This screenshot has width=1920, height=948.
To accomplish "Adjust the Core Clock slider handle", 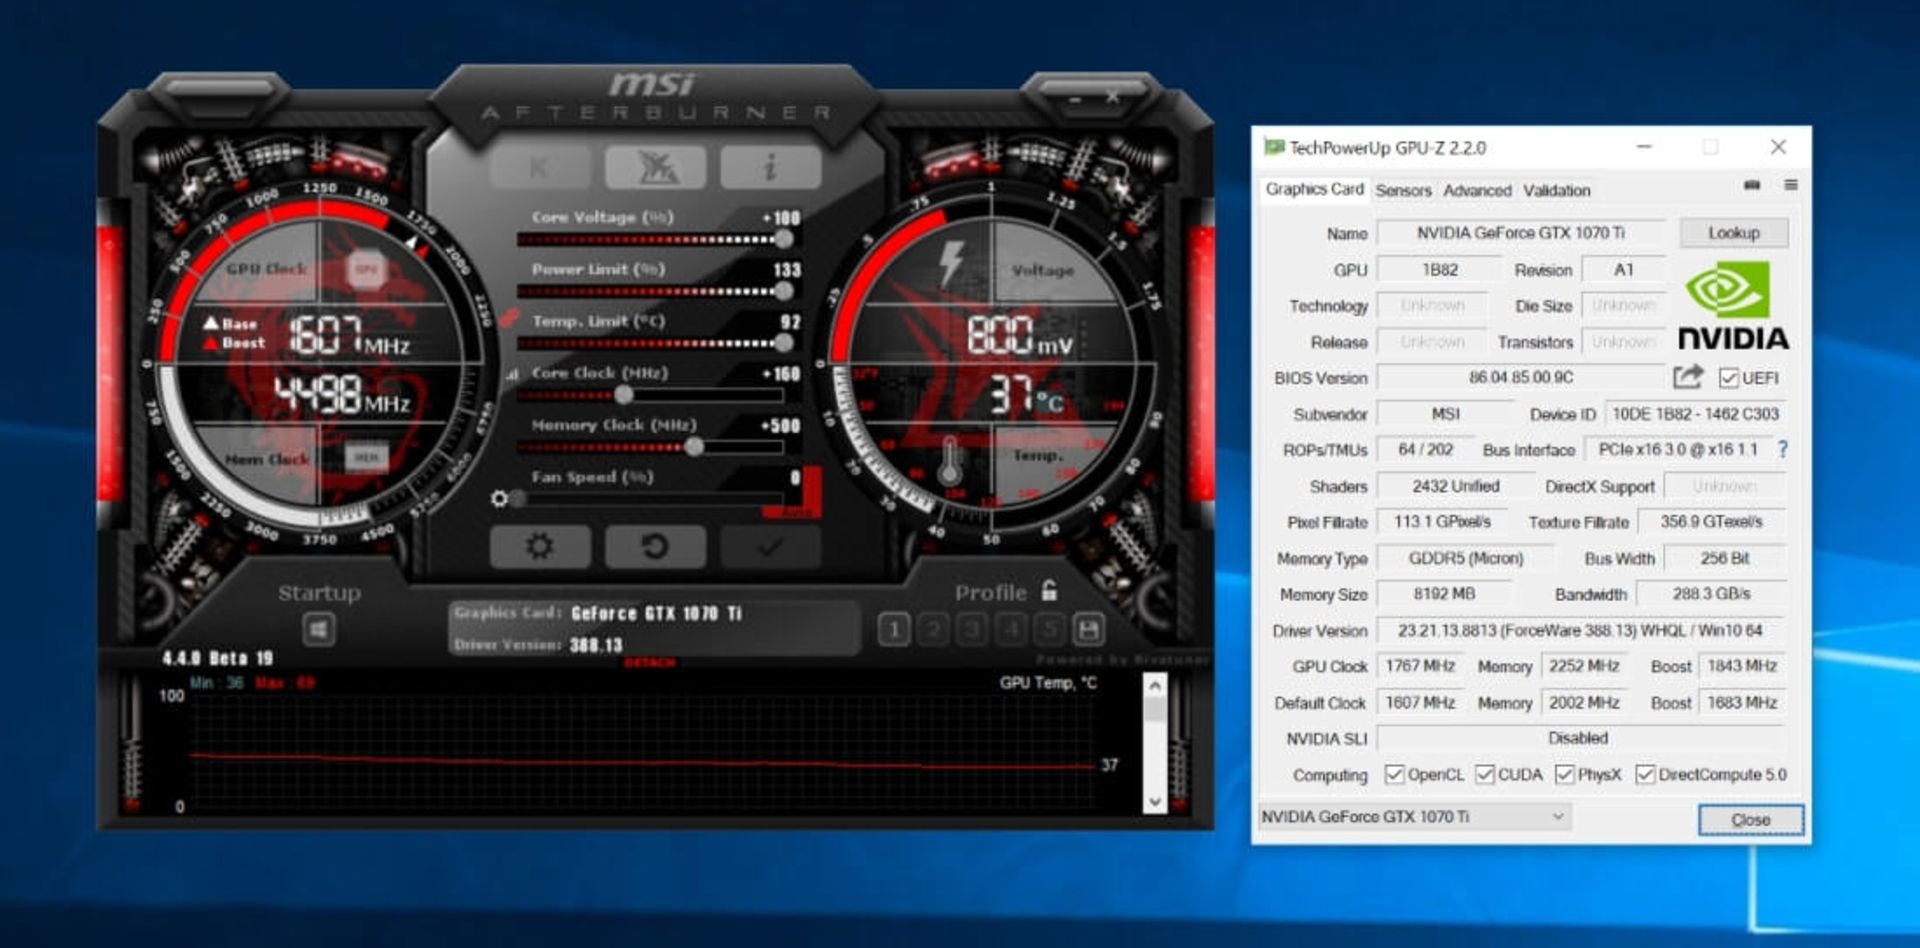I will [x=624, y=395].
